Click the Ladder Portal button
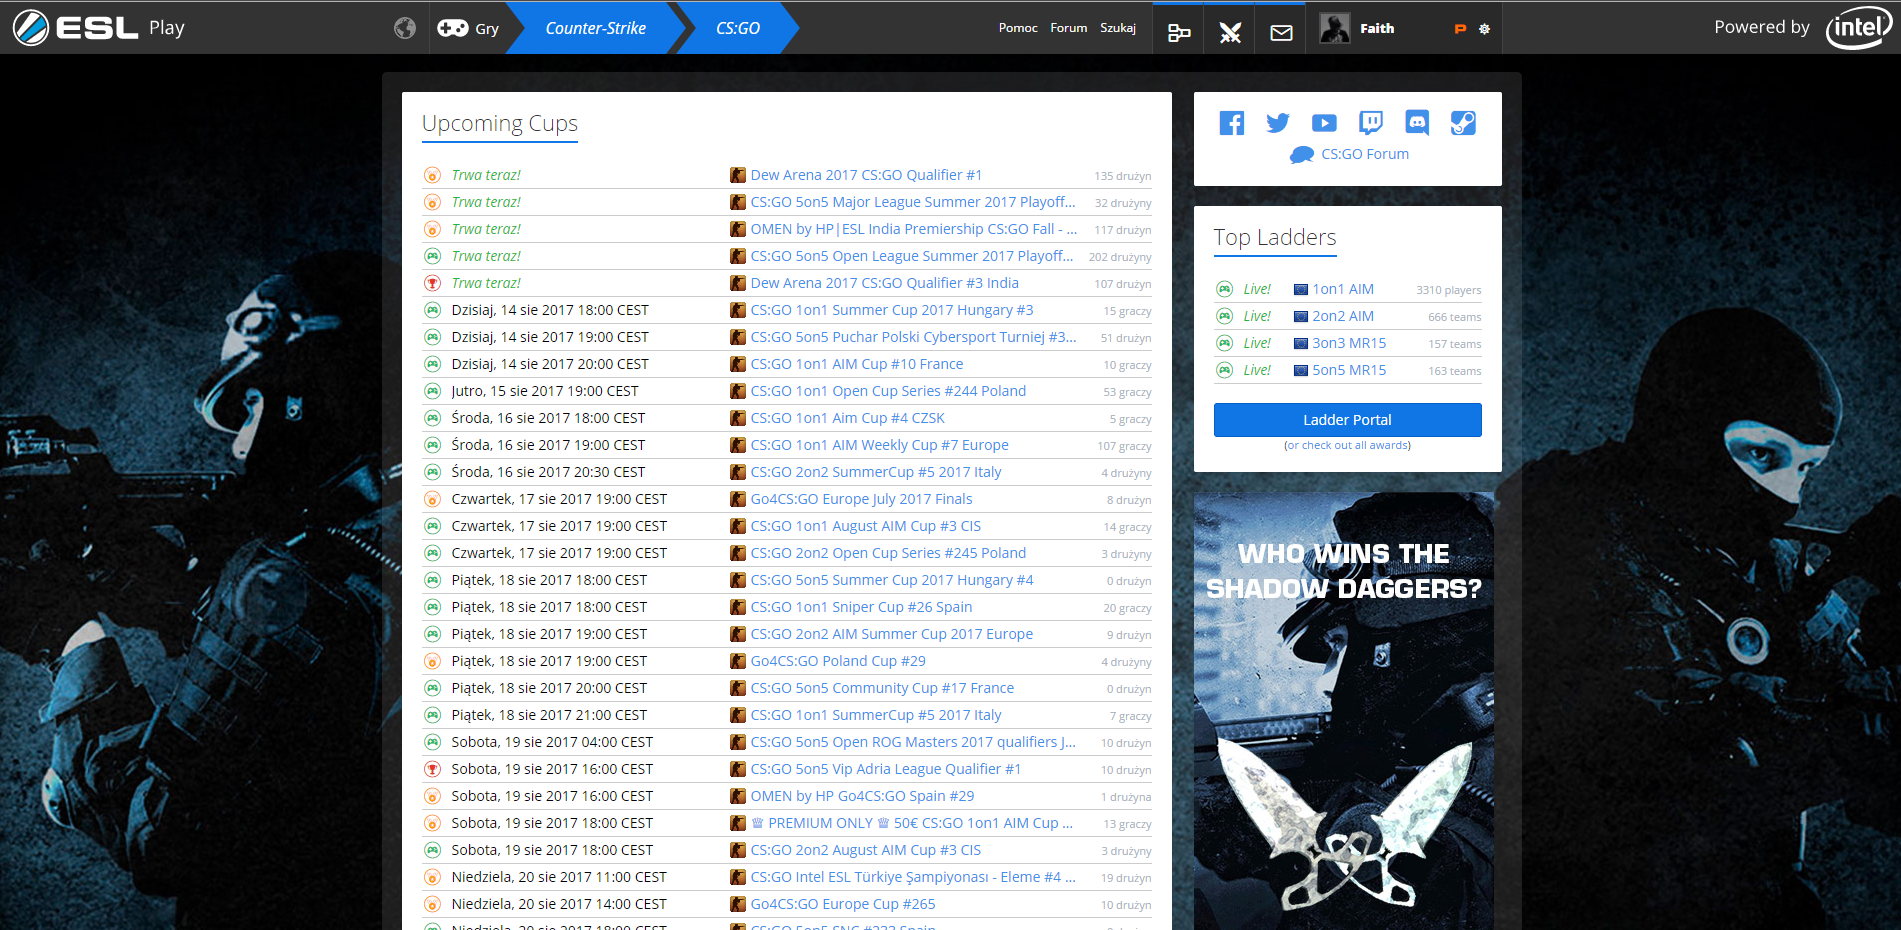The image size is (1901, 930). click(1347, 420)
